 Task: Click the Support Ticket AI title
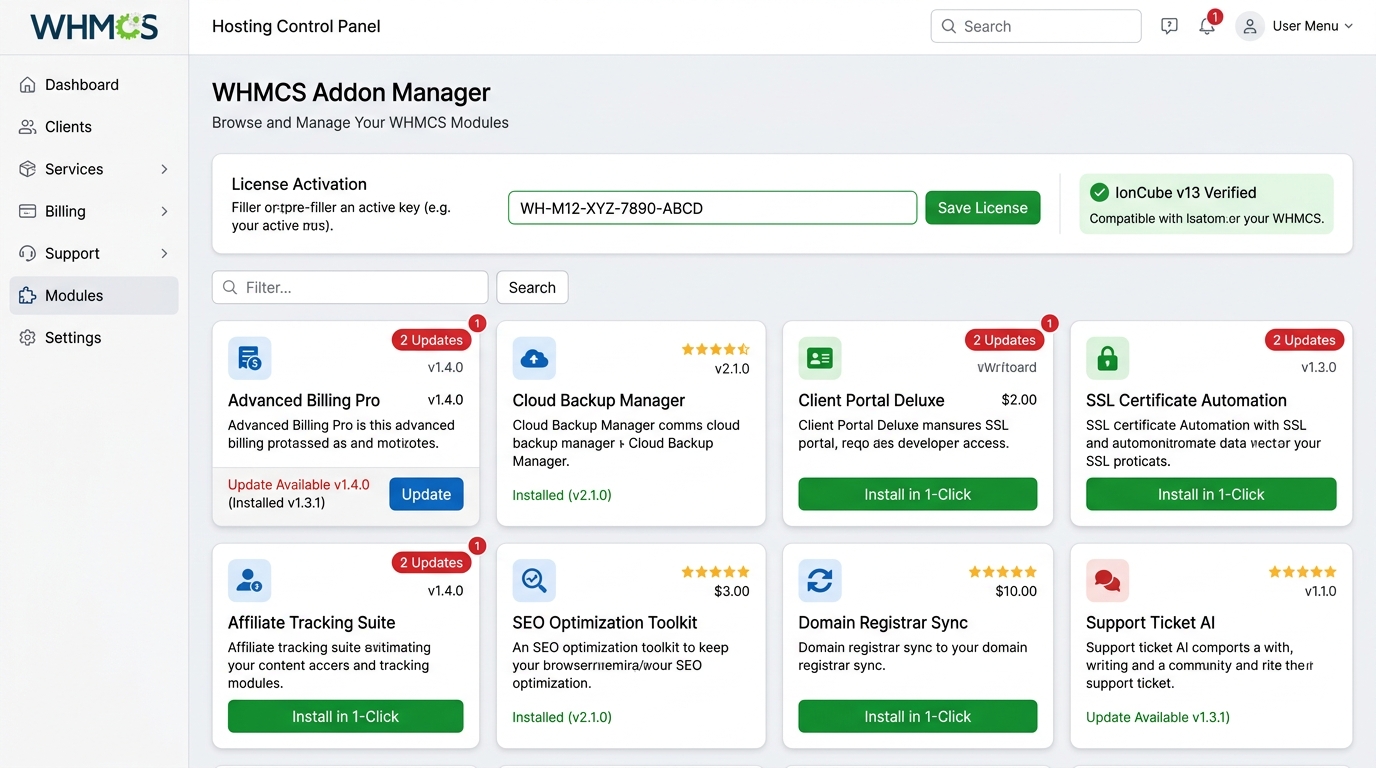(x=1150, y=622)
